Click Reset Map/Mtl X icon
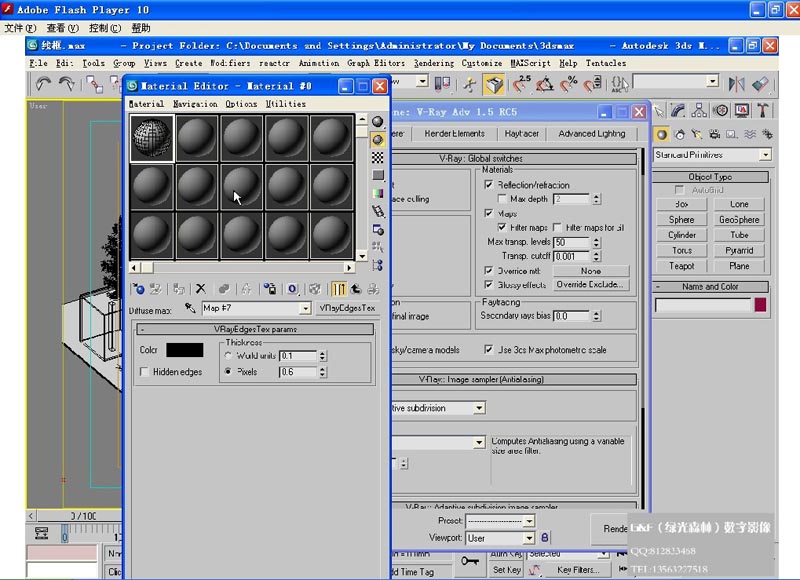Image resolution: width=800 pixels, height=580 pixels. tap(201, 289)
